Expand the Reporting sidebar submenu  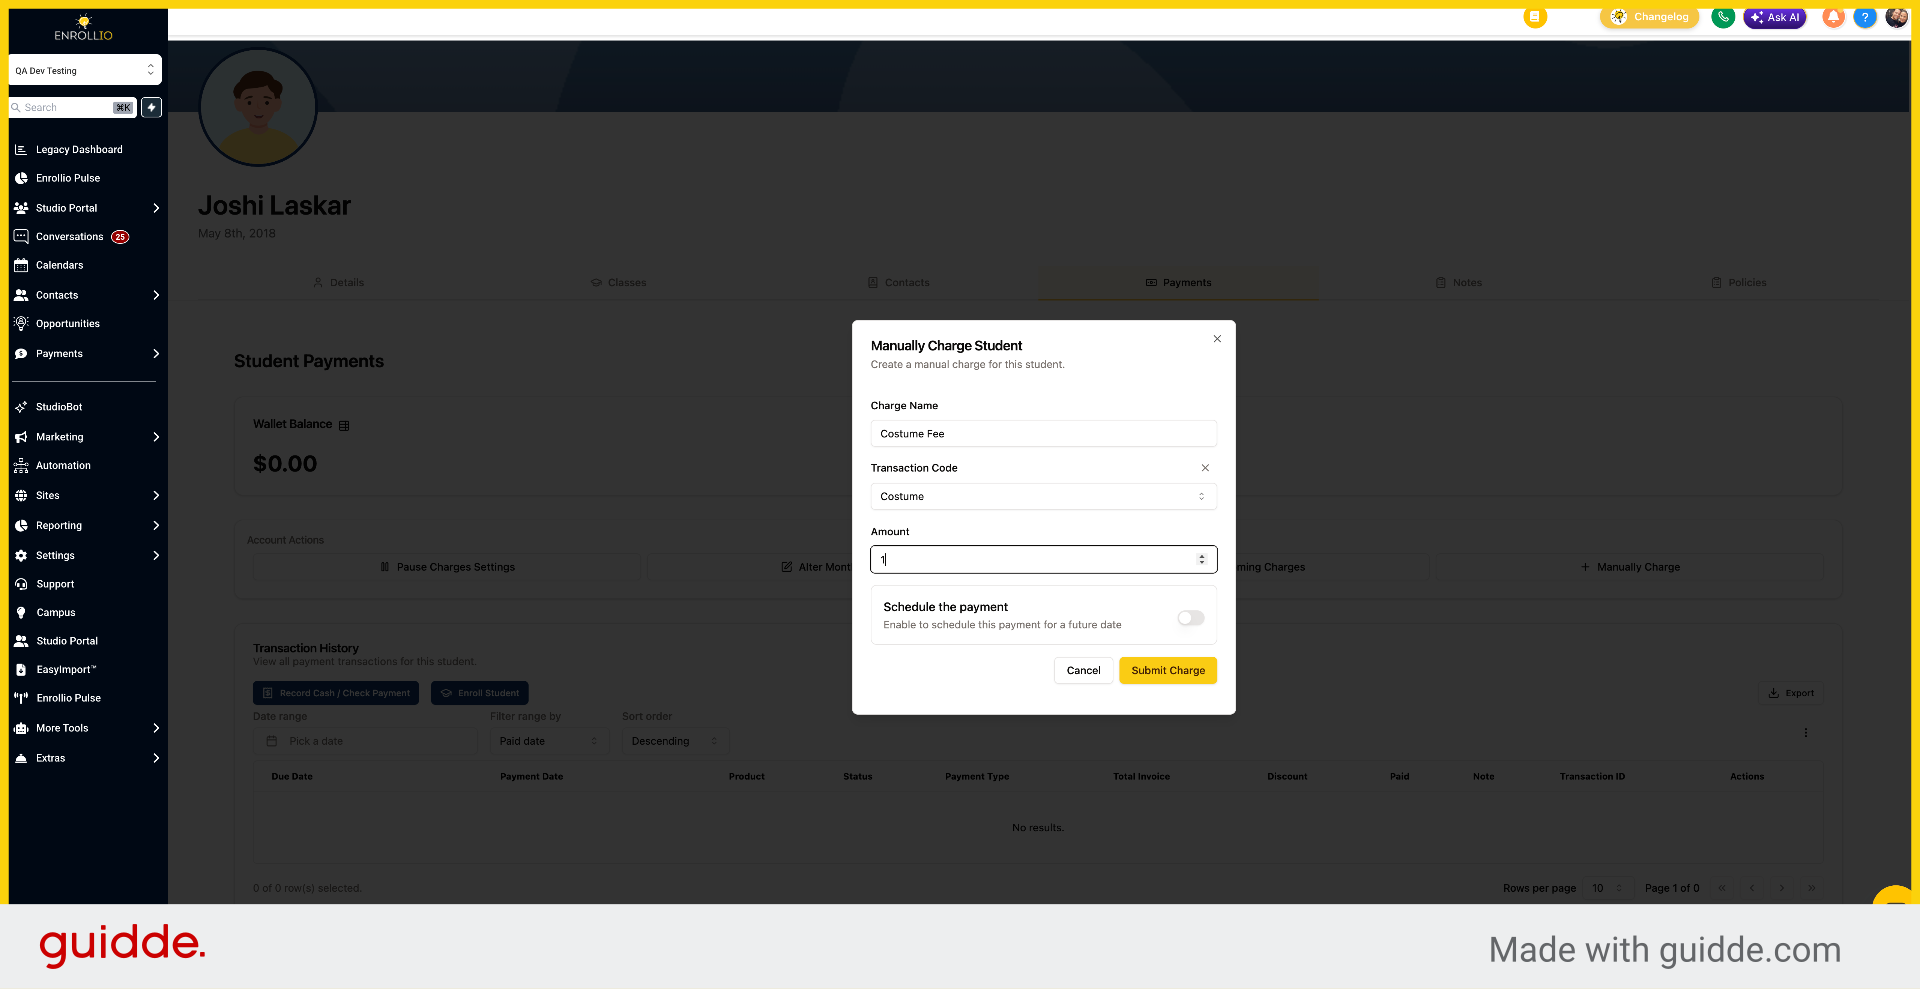click(x=156, y=526)
